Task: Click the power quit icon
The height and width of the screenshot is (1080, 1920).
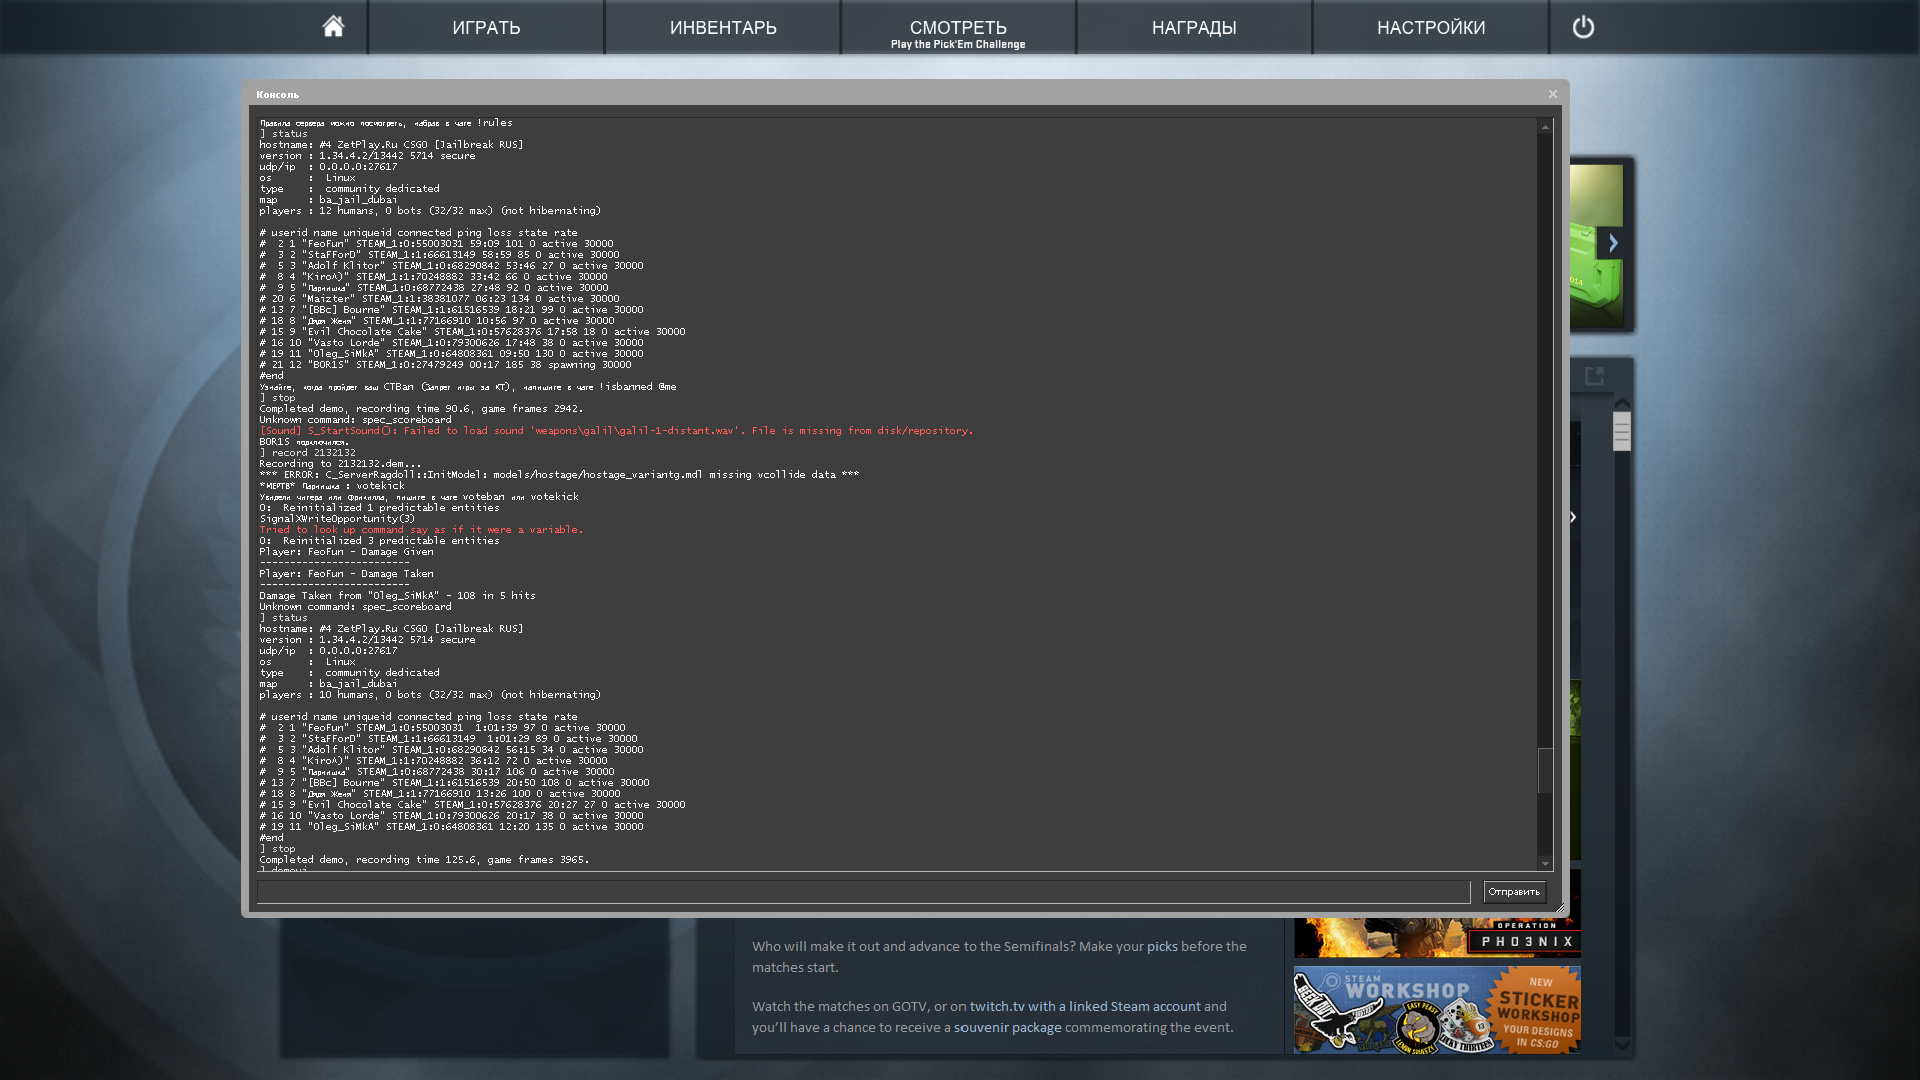Action: pos(1583,27)
